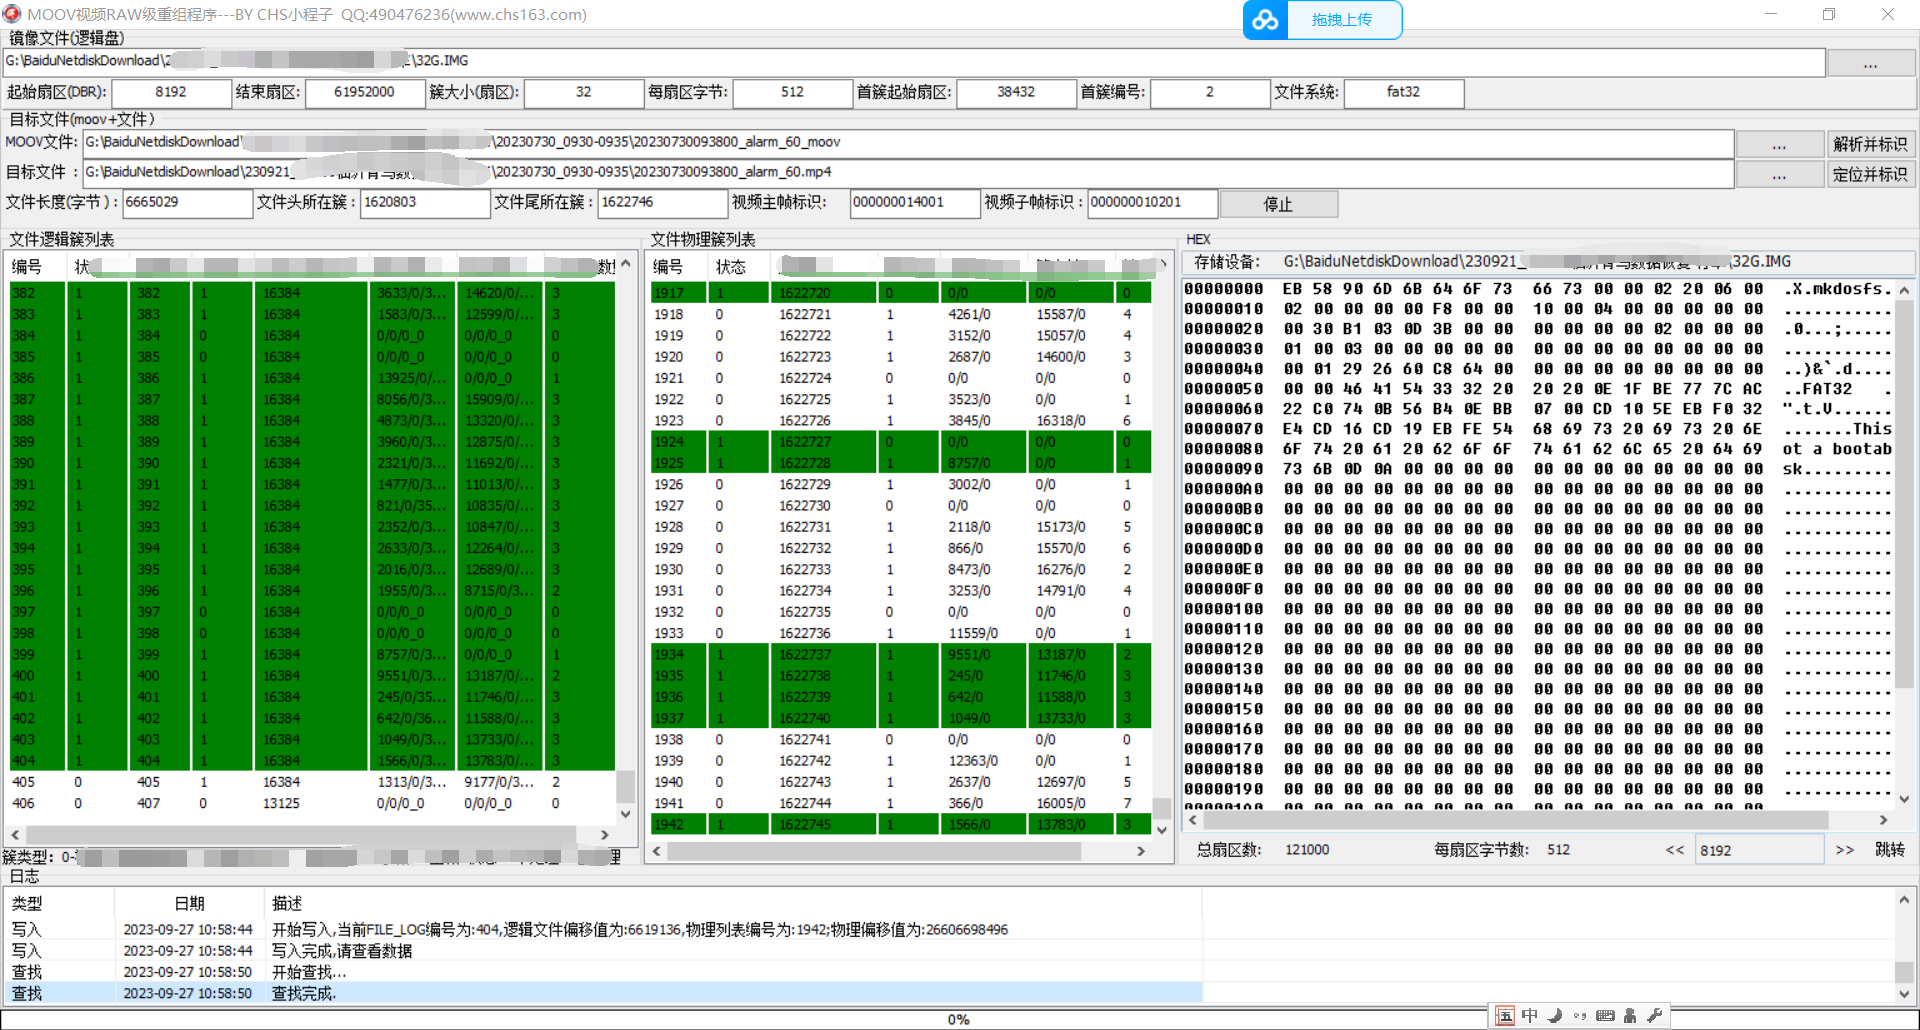
Task: Select physical cluster row 1933
Action: point(901,633)
